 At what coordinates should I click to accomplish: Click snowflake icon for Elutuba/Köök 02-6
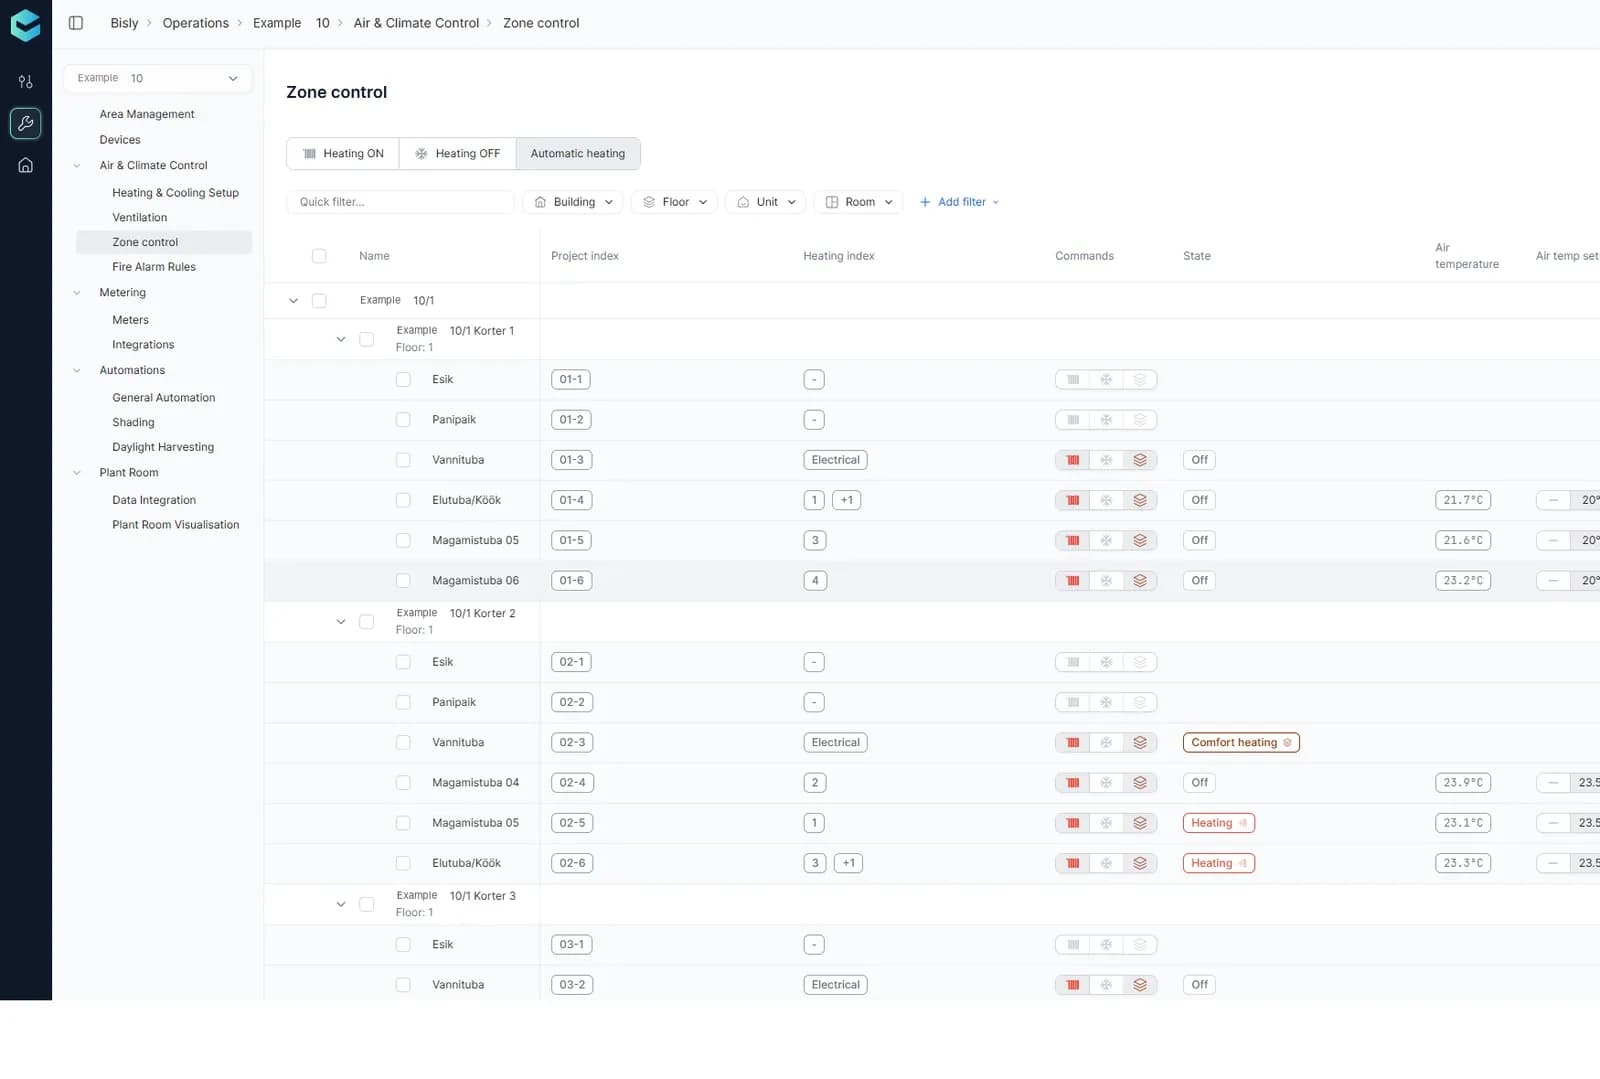point(1106,863)
